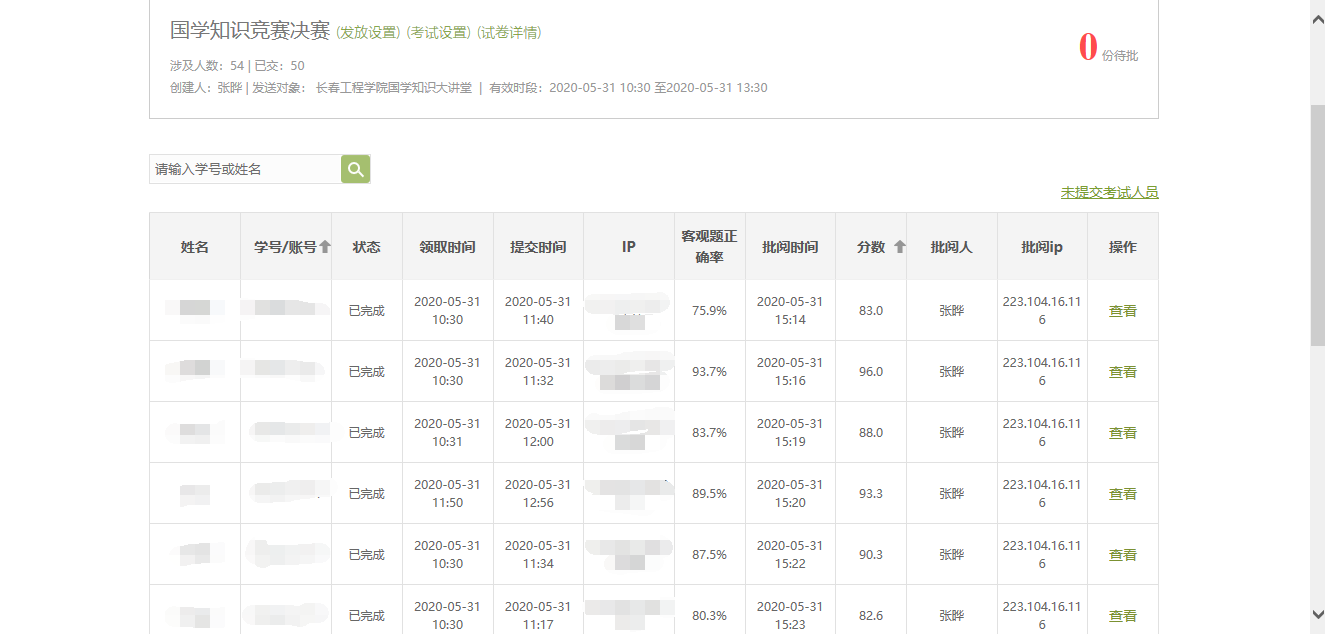
Task: Open 发放设置 link
Action: click(368, 32)
